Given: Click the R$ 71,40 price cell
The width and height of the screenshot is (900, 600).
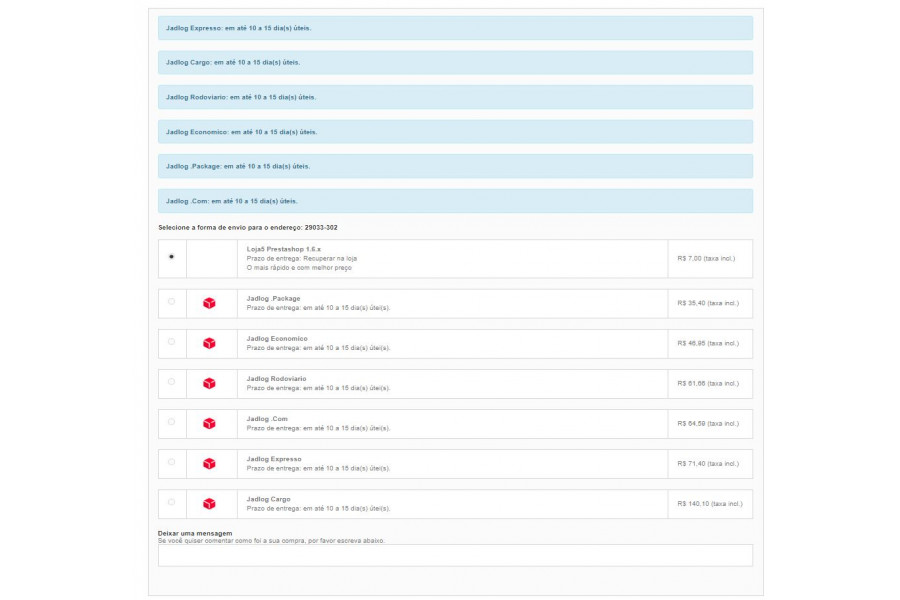Looking at the screenshot, I should 710,464.
